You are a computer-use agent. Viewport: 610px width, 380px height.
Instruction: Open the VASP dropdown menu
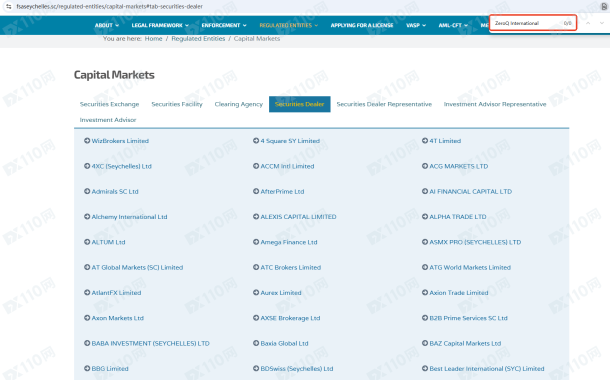(416, 25)
